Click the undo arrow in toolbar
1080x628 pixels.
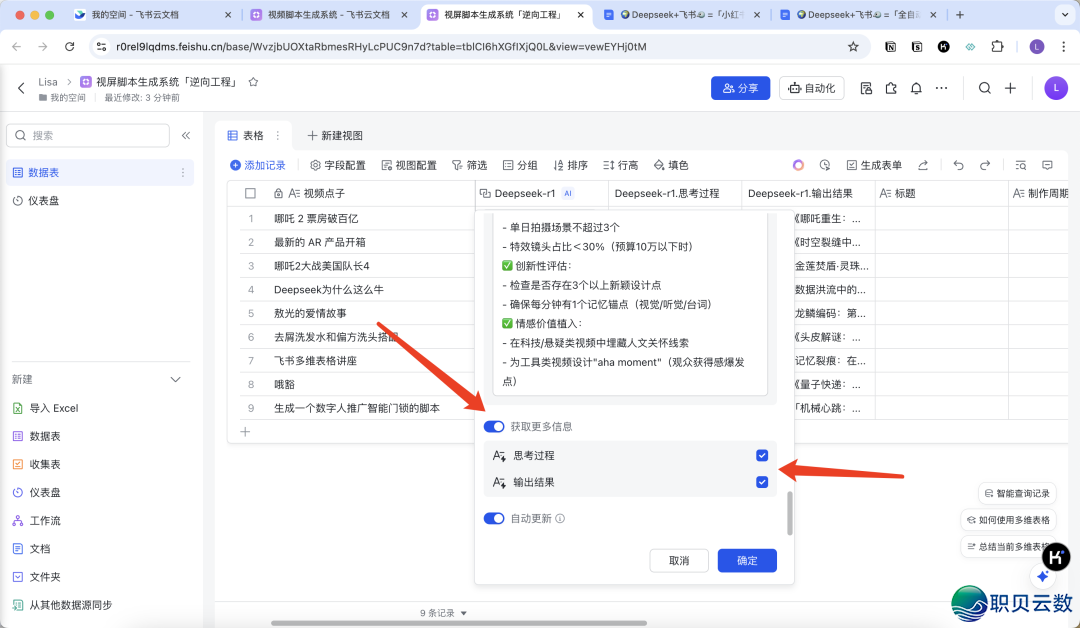pyautogui.click(x=958, y=165)
